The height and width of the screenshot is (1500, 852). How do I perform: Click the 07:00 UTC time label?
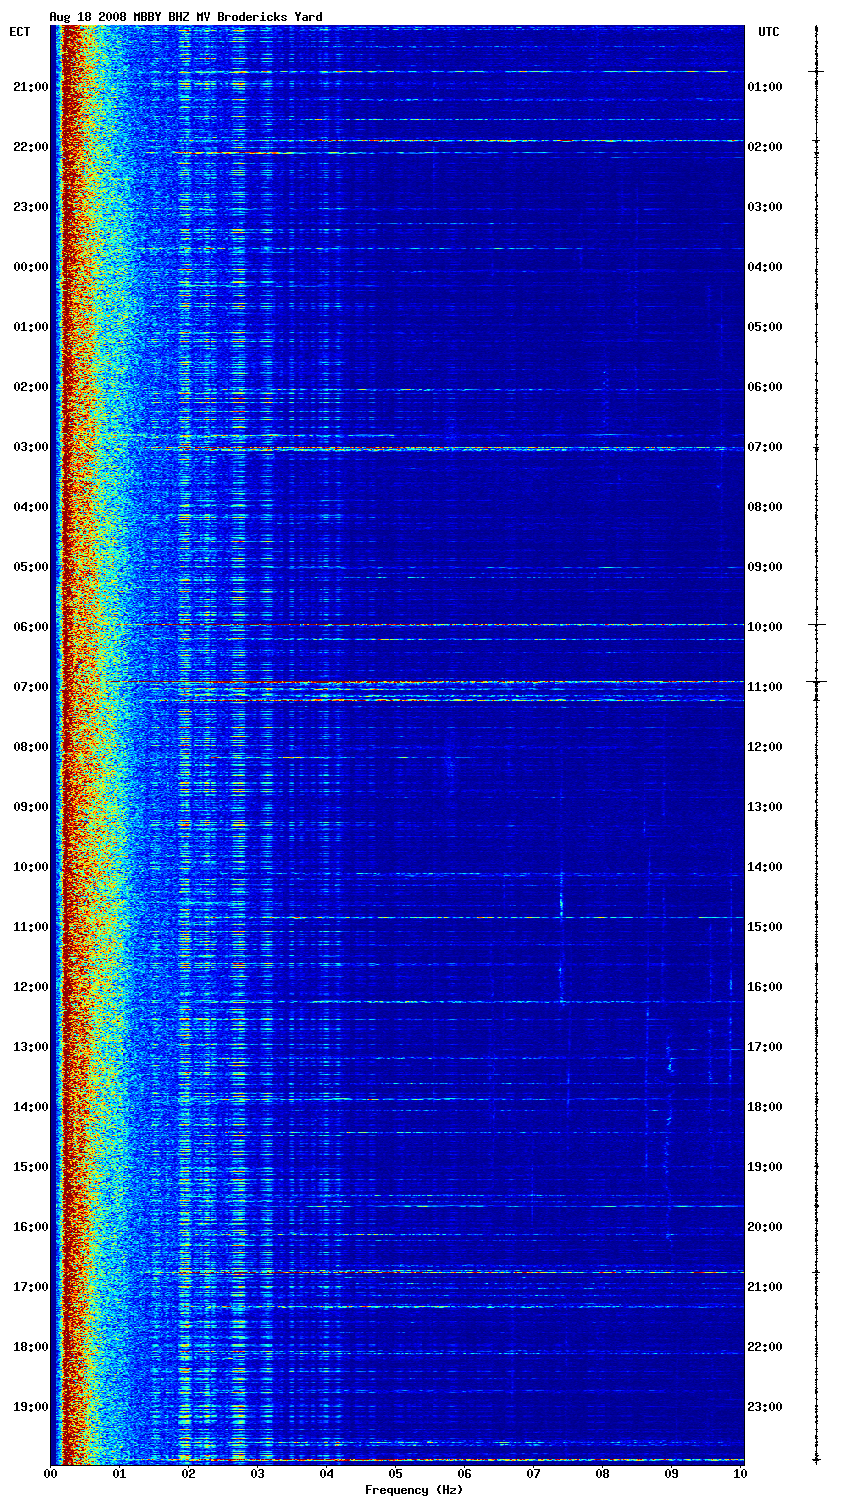[x=765, y=447]
